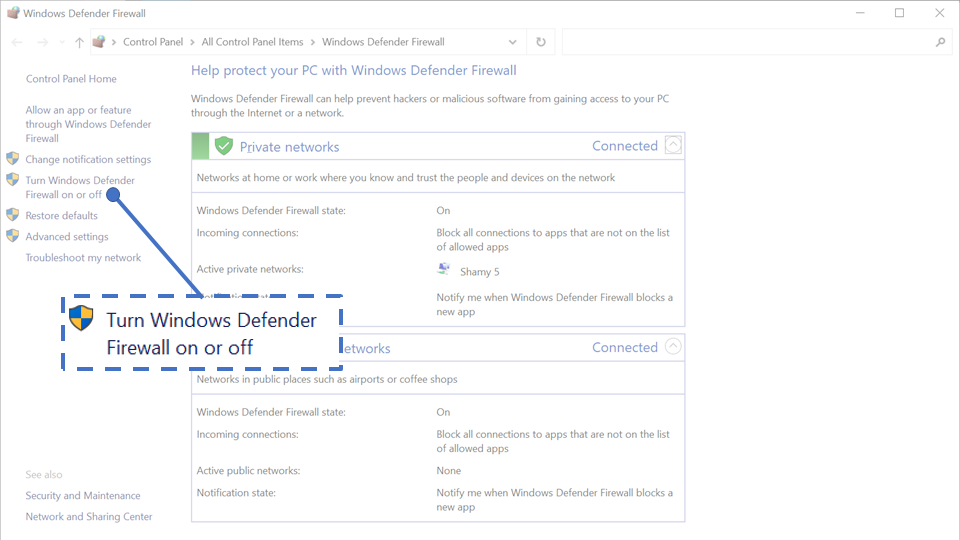
Task: Open Troubleshoot my network
Action: (83, 258)
